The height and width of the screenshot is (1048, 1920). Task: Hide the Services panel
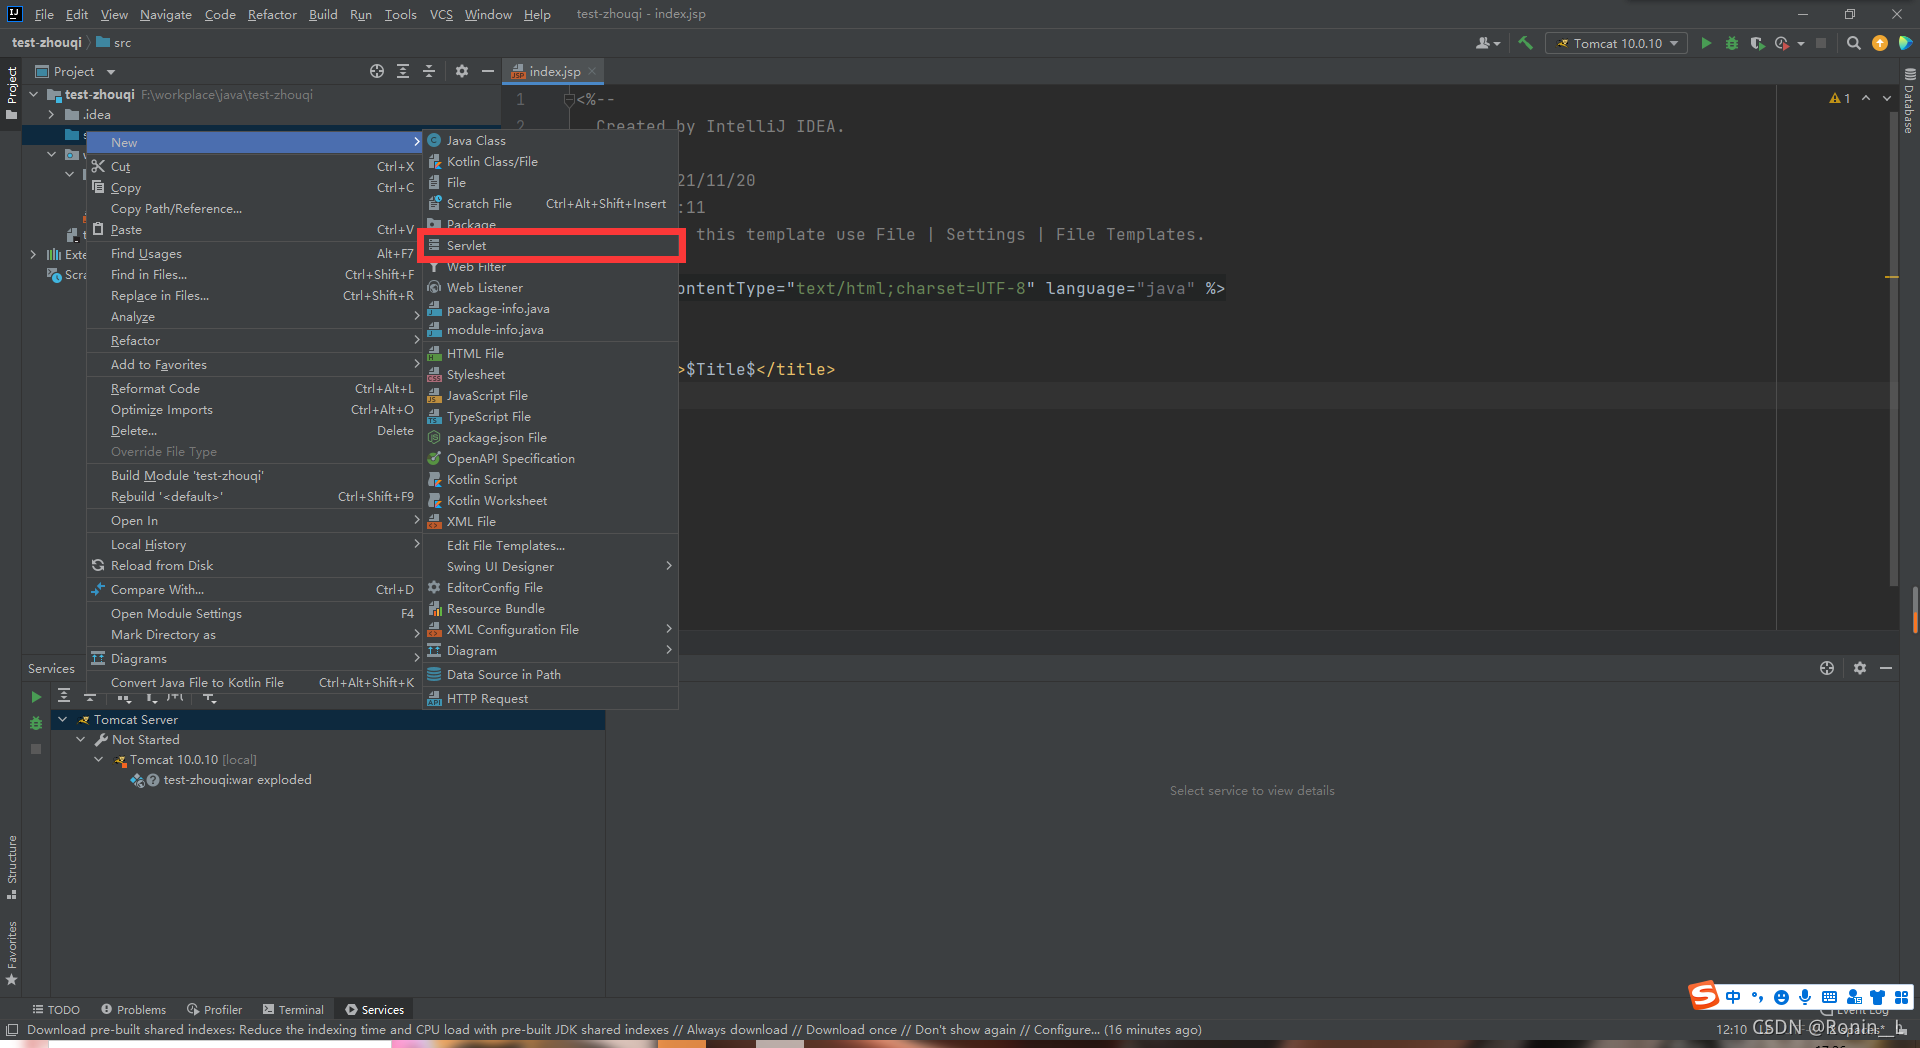click(1886, 668)
